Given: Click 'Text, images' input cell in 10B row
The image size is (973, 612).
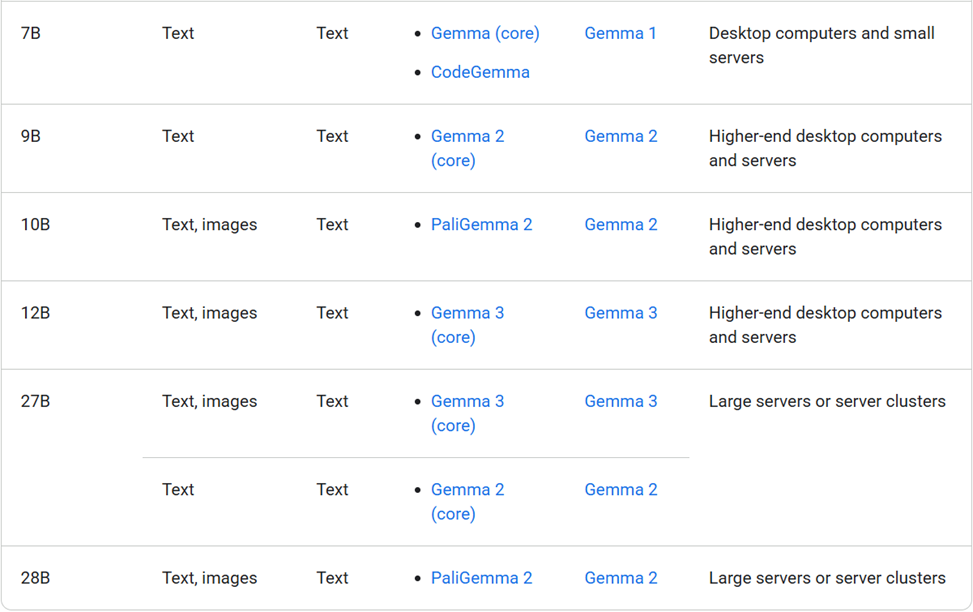Looking at the screenshot, I should click(x=209, y=225).
